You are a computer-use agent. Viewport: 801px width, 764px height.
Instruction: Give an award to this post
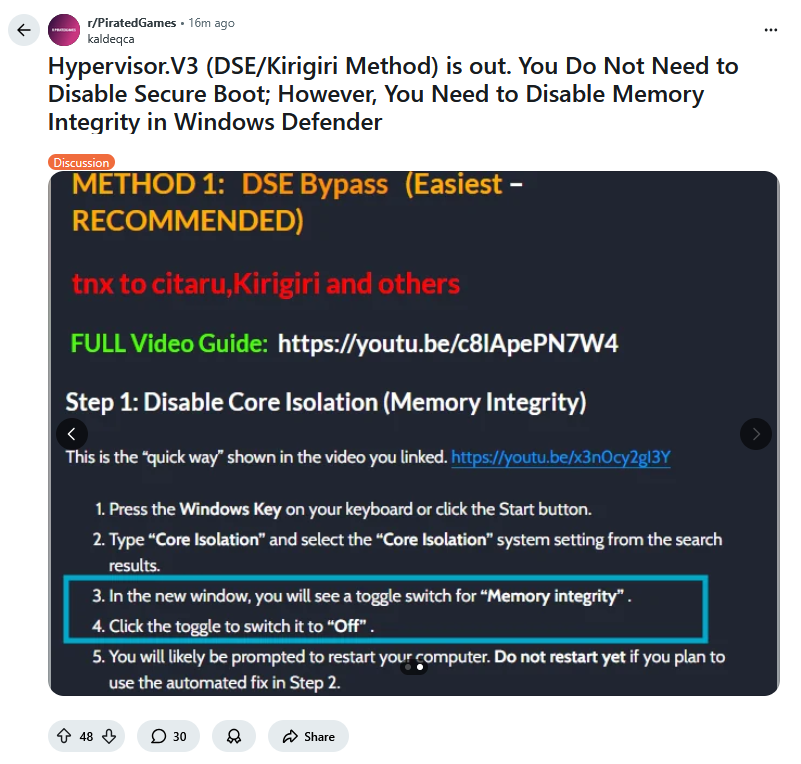(234, 736)
